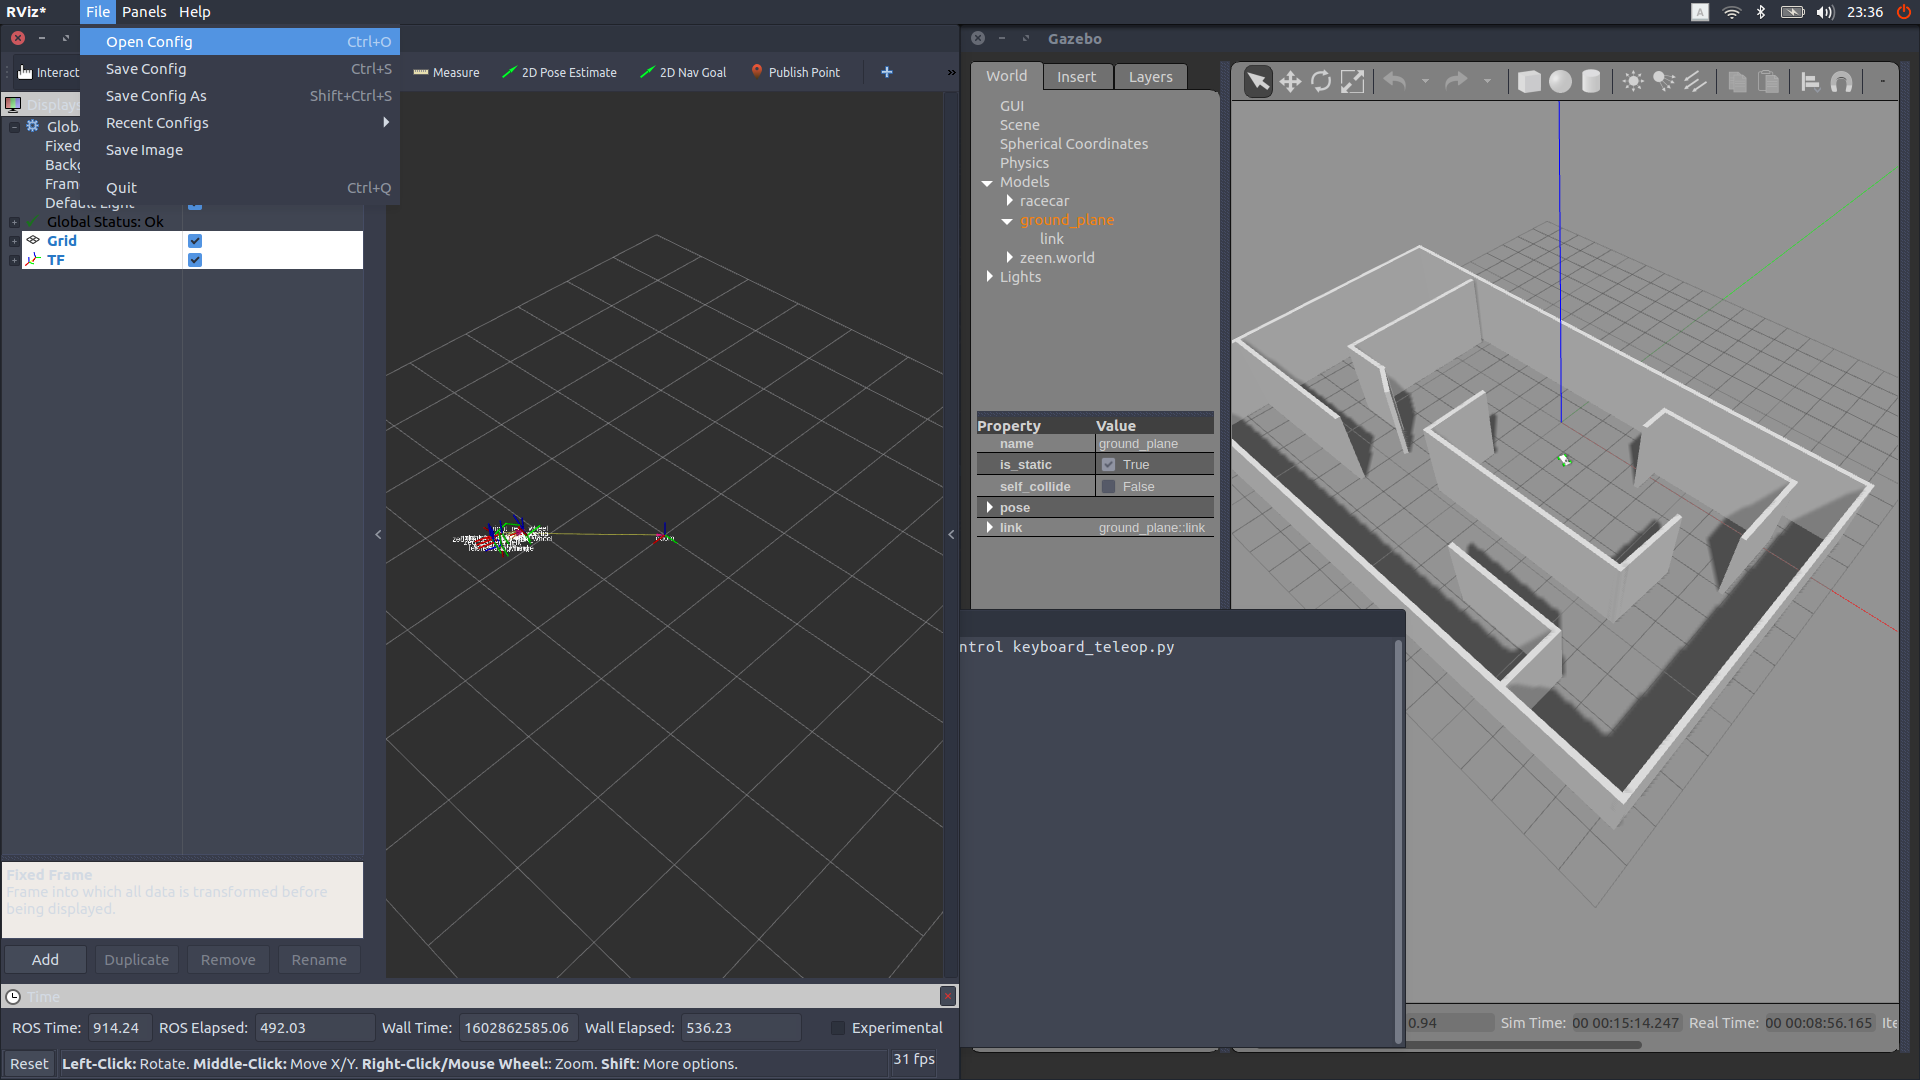
Task: Choose Save Config As from File menu
Action: point(156,96)
